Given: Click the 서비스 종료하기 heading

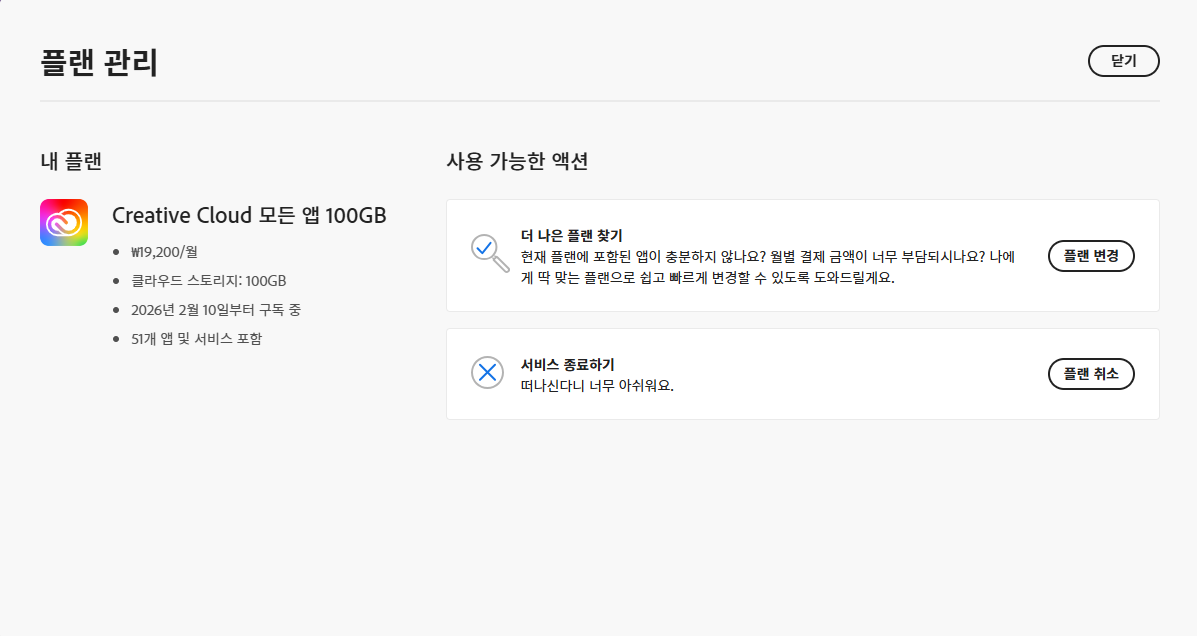Looking at the screenshot, I should [x=567, y=365].
